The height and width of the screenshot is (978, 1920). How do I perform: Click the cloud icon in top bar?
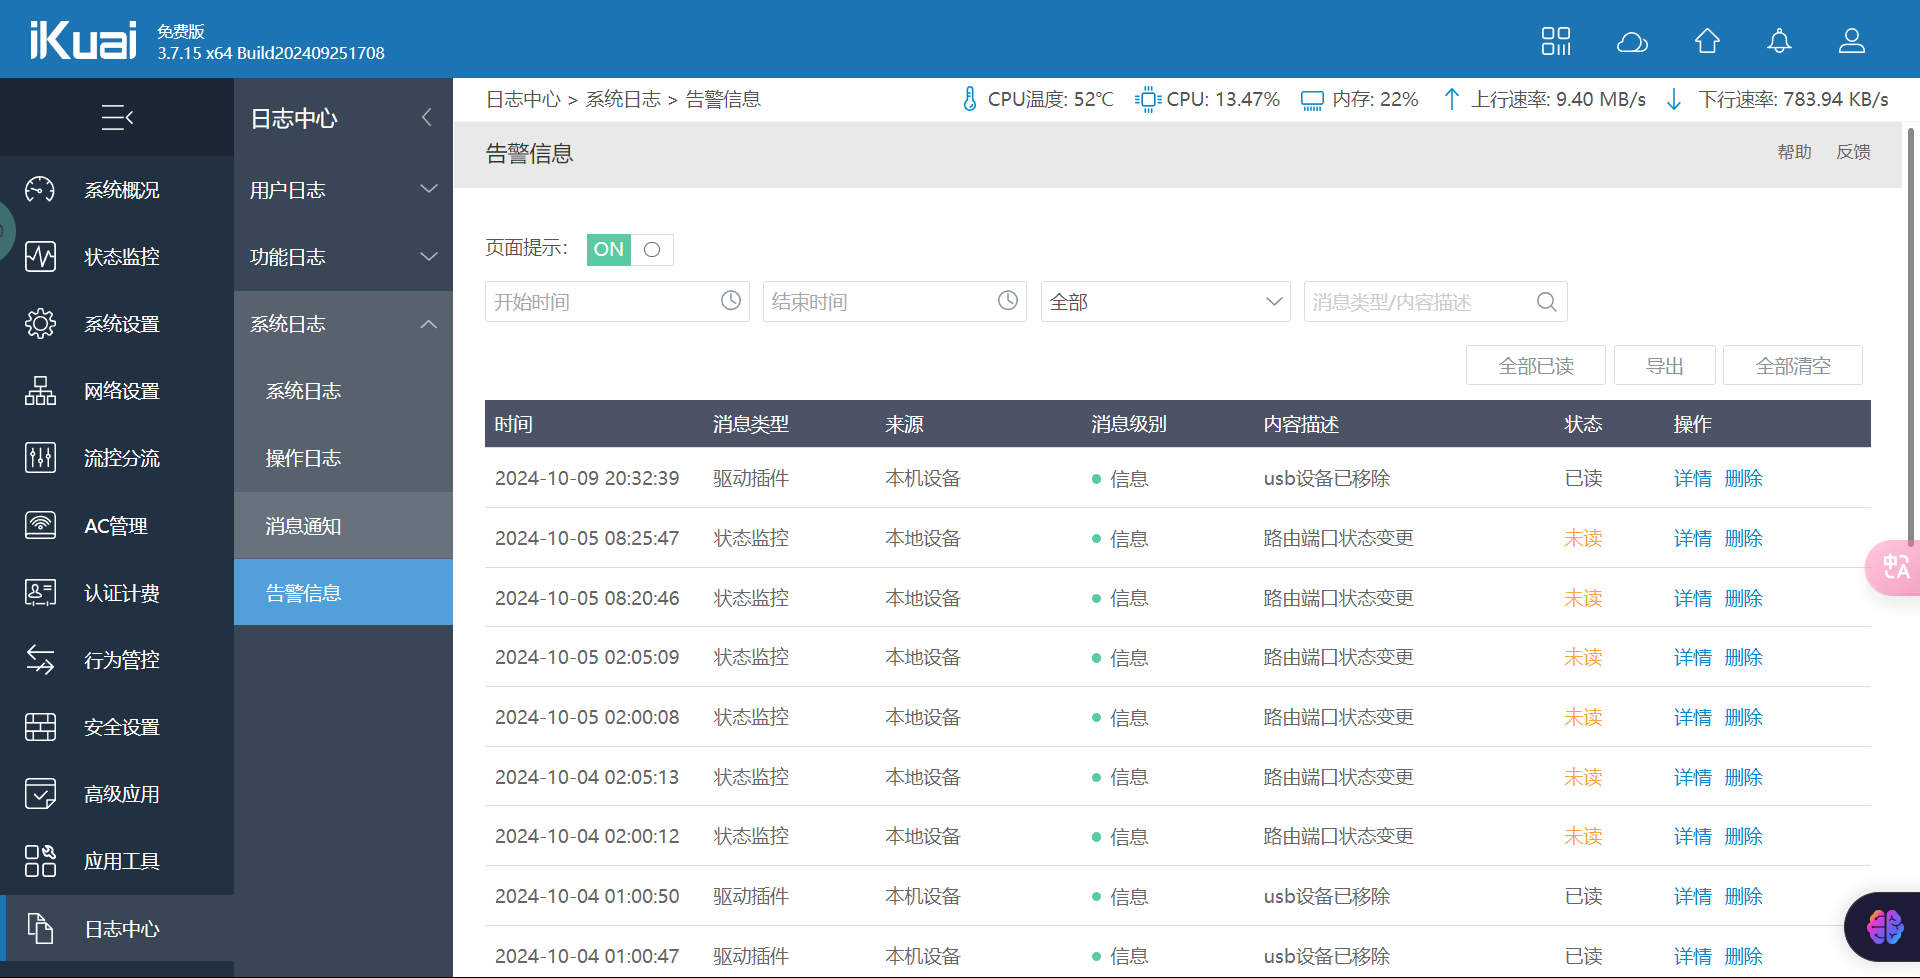tap(1632, 42)
